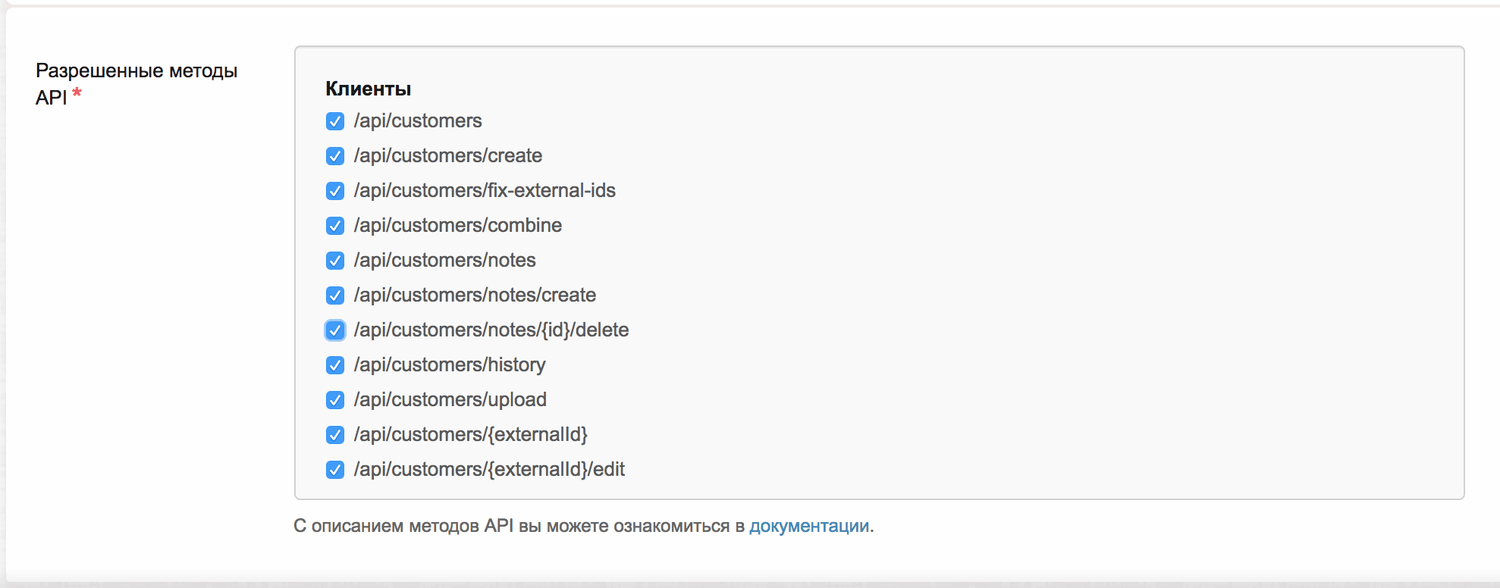Click the /api/customers/upload label text
This screenshot has height=588, width=1500.
pyautogui.click(x=450, y=399)
